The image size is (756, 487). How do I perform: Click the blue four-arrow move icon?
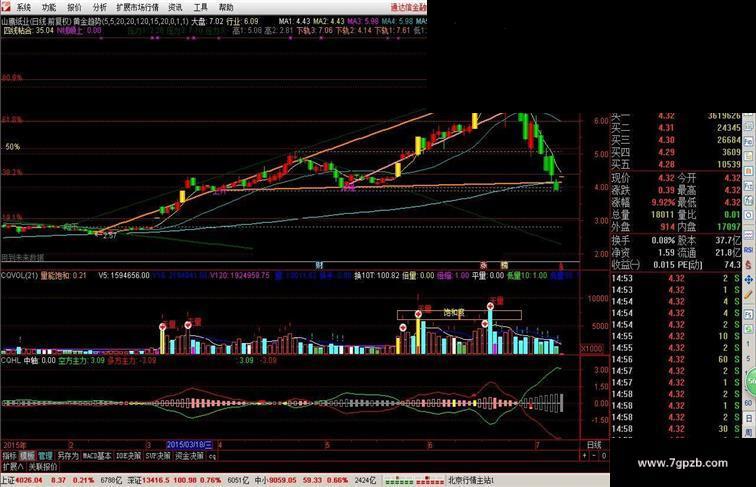749,280
